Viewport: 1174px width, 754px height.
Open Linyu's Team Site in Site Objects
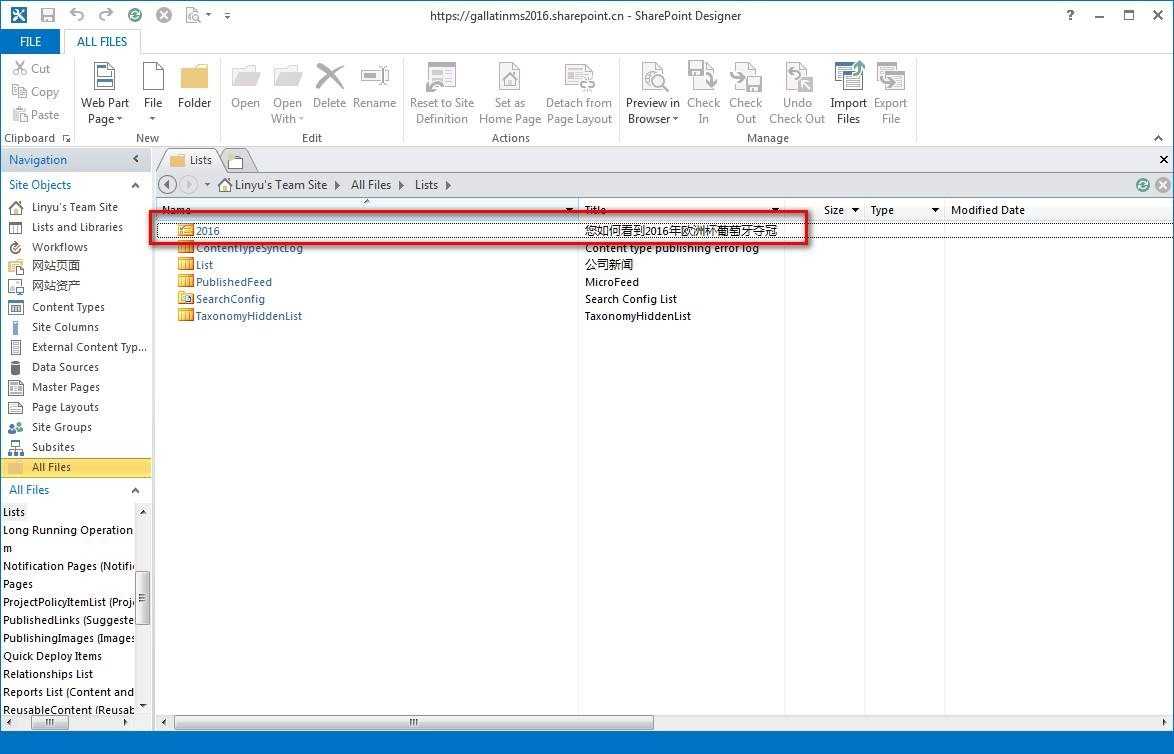75,207
